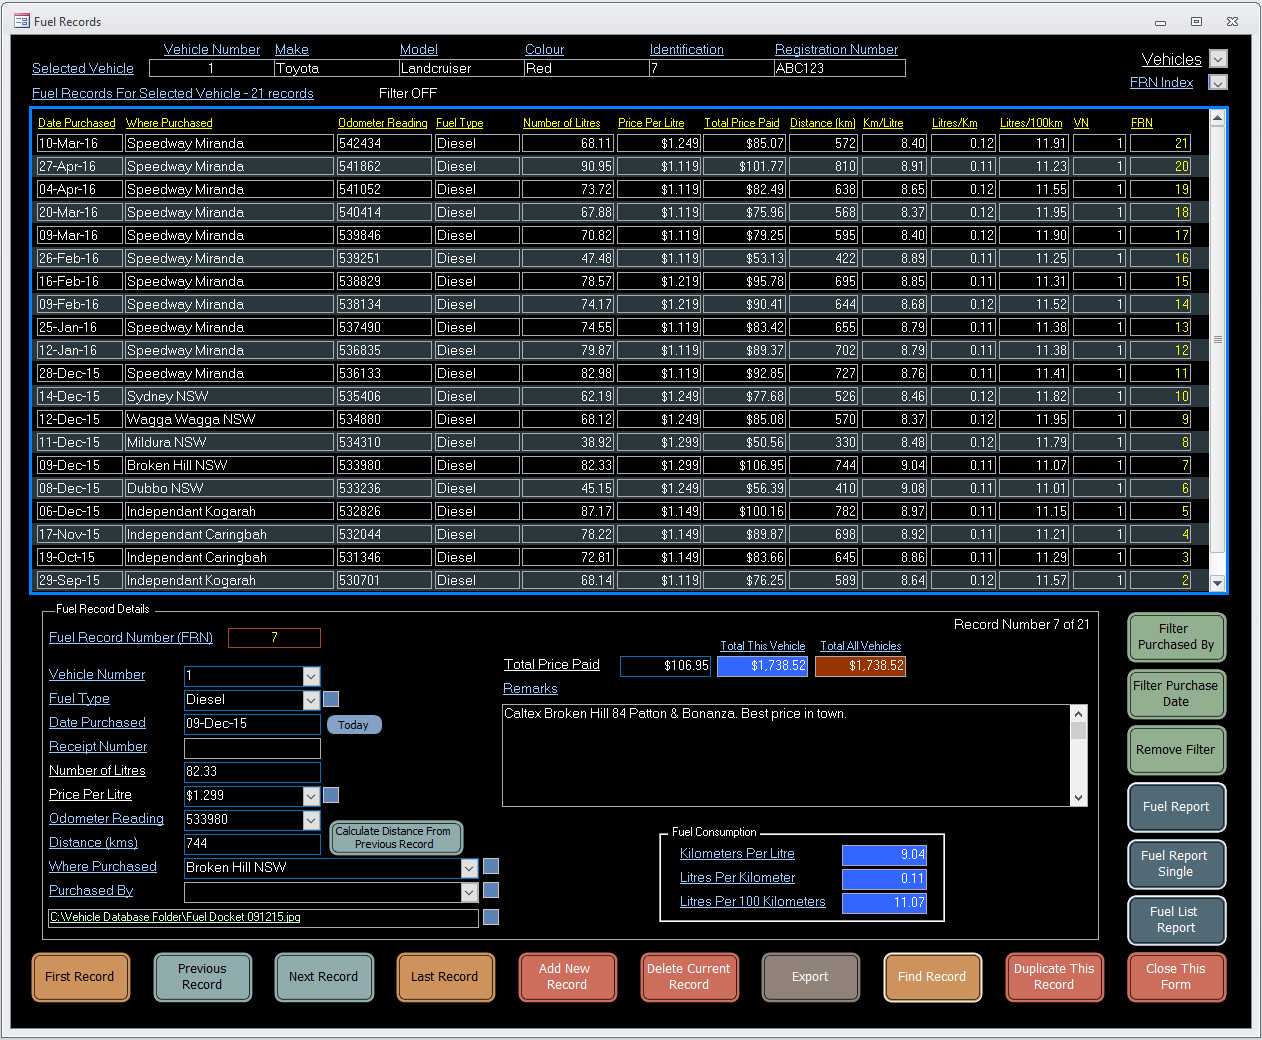Open the Vehicles dropdown
This screenshot has width=1262, height=1040.
pyautogui.click(x=1218, y=59)
